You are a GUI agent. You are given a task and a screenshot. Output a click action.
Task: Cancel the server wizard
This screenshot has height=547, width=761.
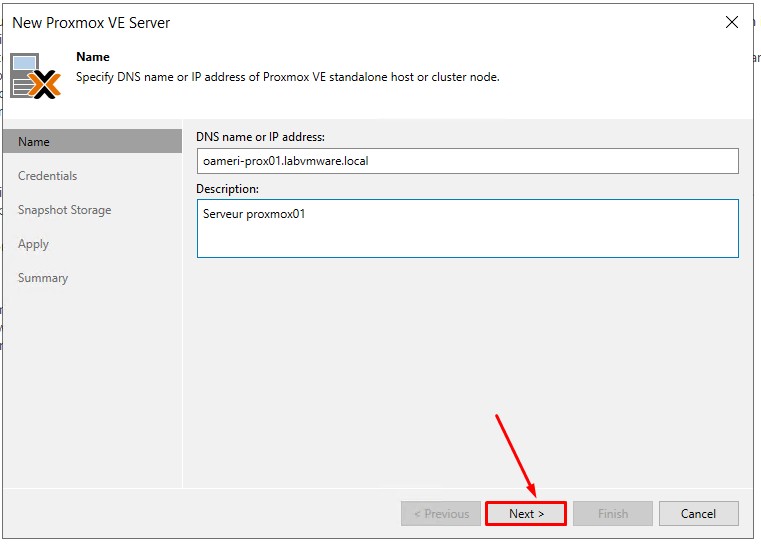pos(698,514)
